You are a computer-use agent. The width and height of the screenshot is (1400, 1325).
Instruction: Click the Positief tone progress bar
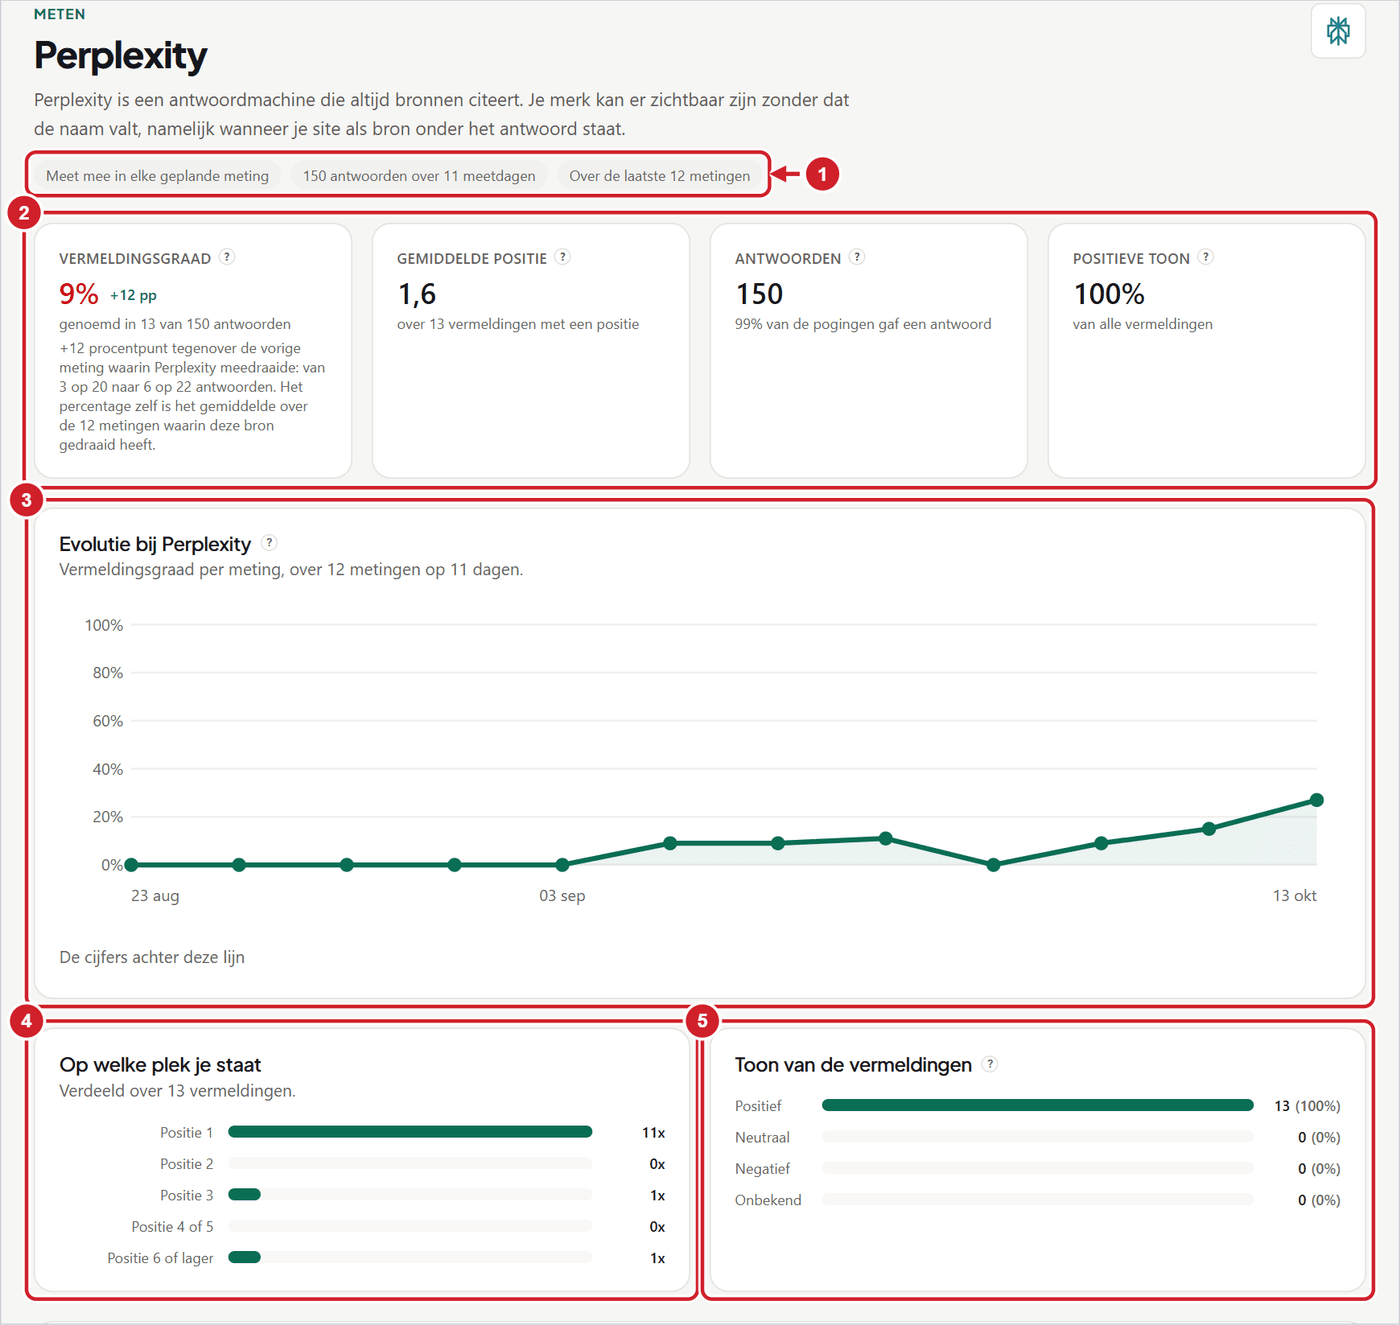1037,1105
